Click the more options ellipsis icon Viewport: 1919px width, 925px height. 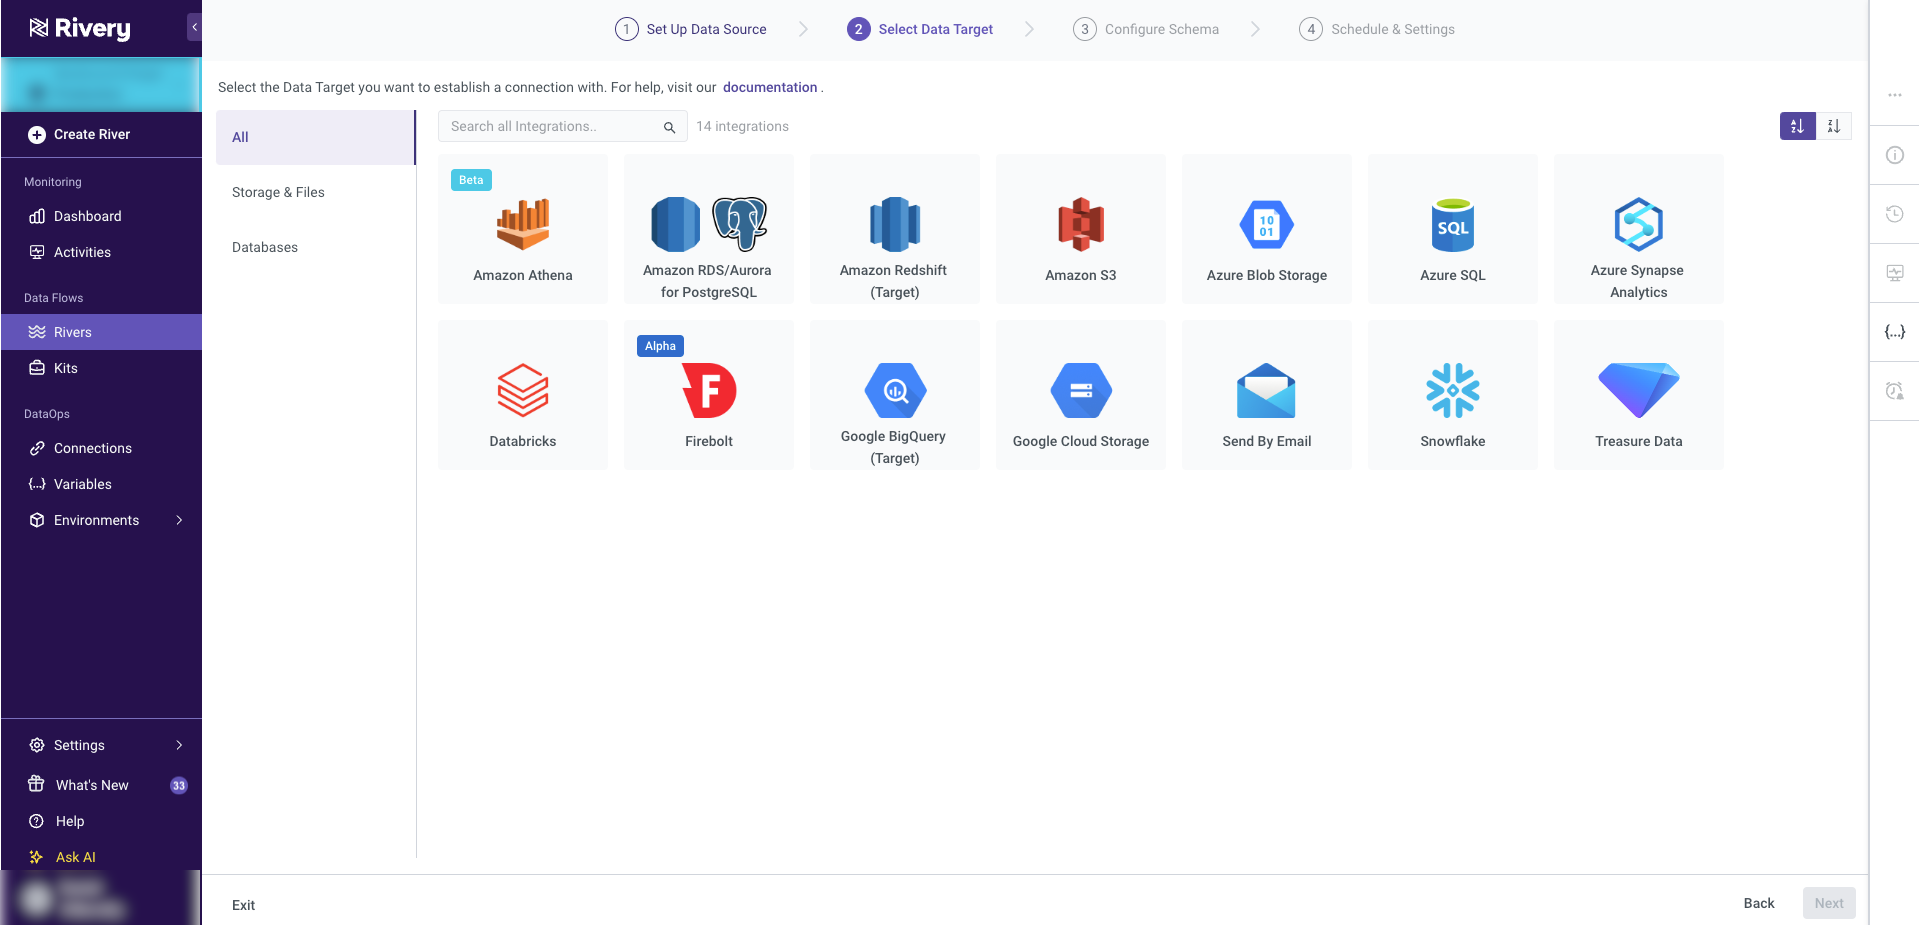click(1895, 95)
